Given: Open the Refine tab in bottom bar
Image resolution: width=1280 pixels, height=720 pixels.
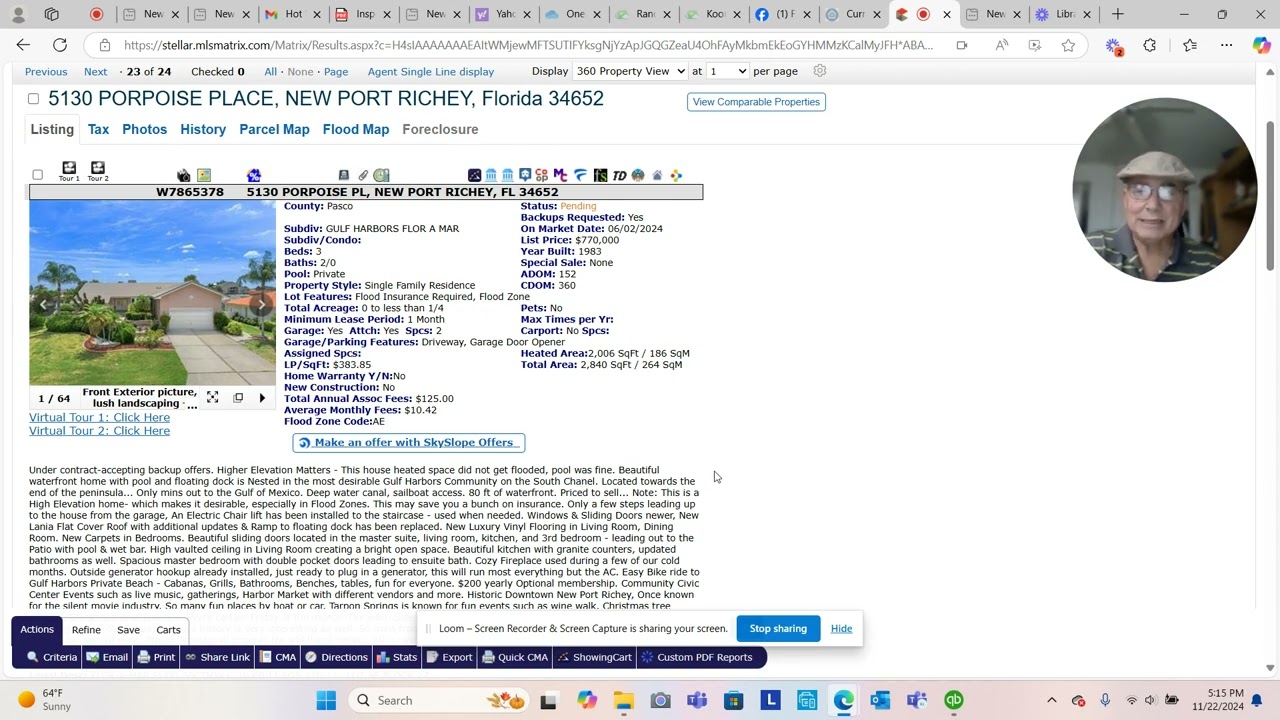Looking at the screenshot, I should point(86,630).
